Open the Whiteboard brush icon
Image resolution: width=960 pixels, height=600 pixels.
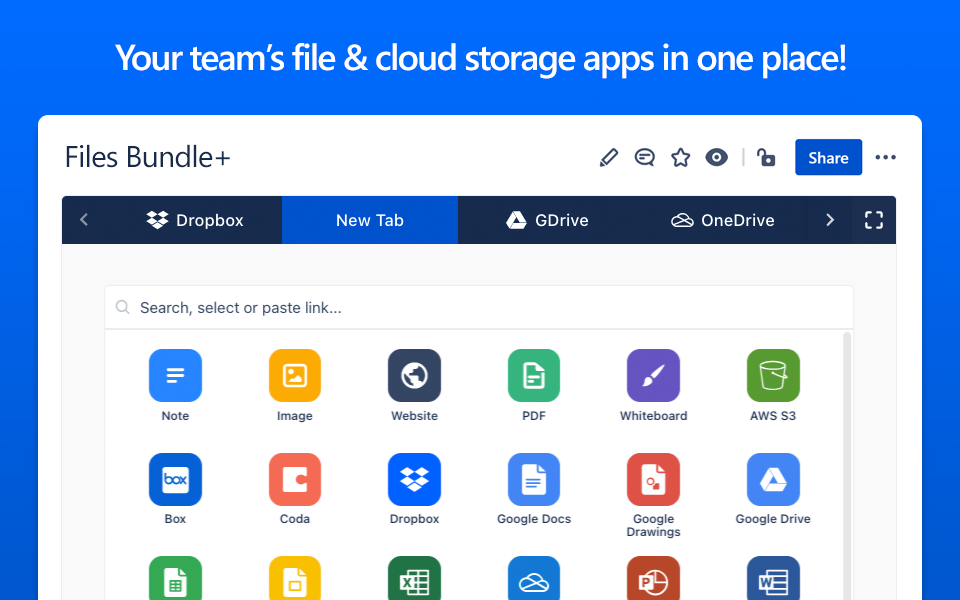(x=653, y=375)
